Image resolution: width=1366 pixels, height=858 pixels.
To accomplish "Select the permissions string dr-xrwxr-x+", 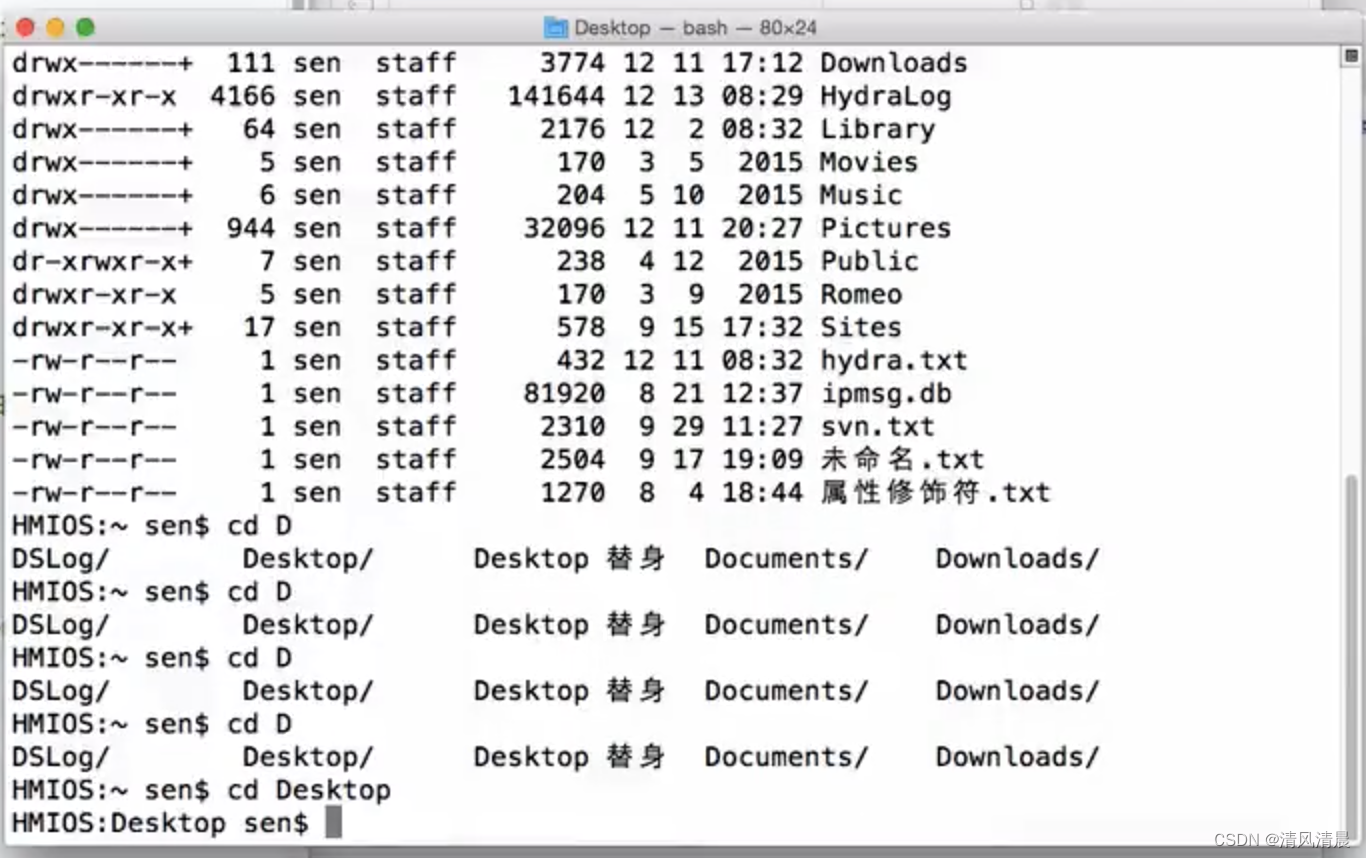I will click(102, 261).
